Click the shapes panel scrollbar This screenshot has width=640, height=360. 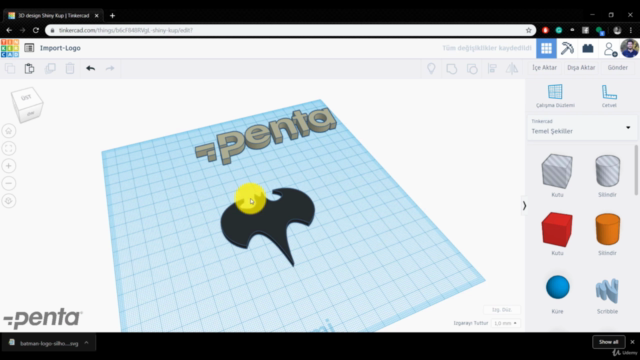coord(636,170)
